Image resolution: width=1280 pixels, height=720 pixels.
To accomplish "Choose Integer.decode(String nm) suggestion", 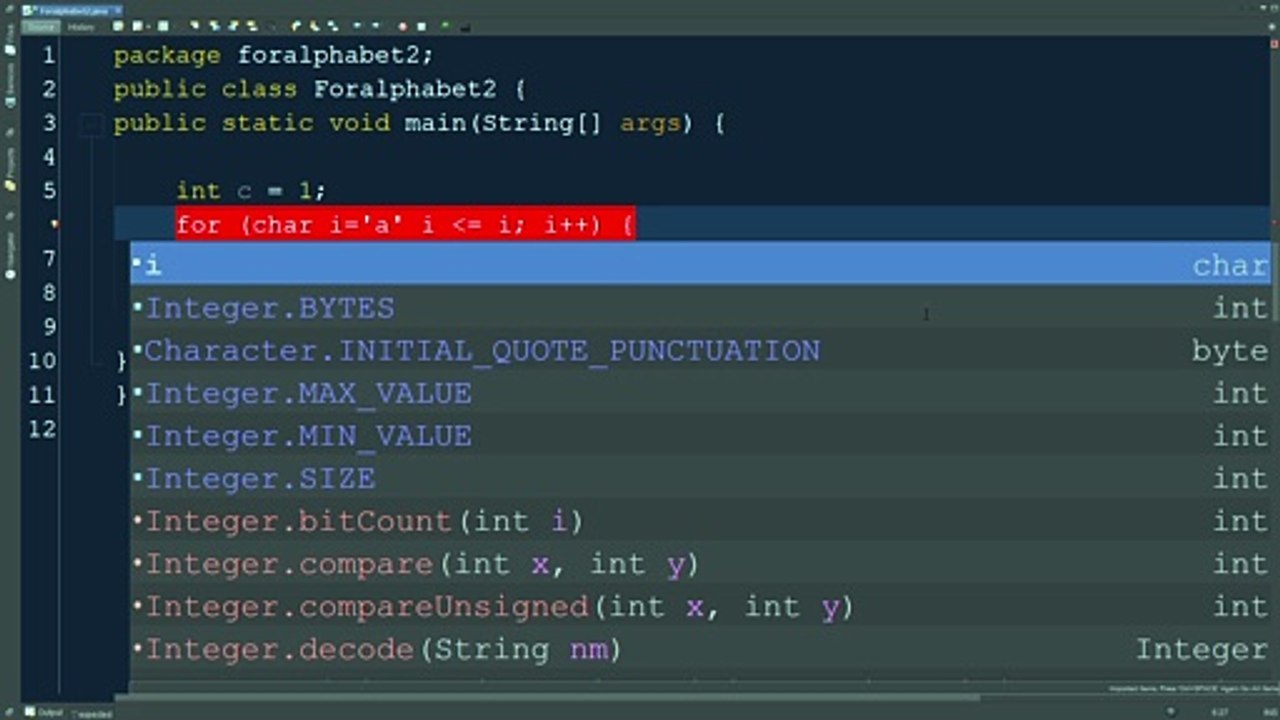I will tap(700, 650).
